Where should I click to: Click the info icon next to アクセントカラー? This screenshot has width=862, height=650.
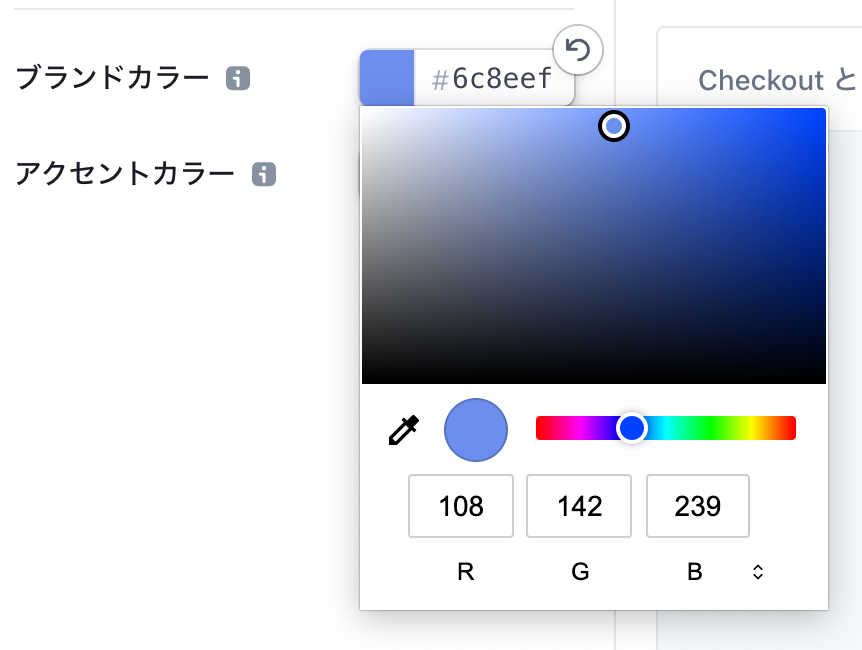click(x=262, y=173)
